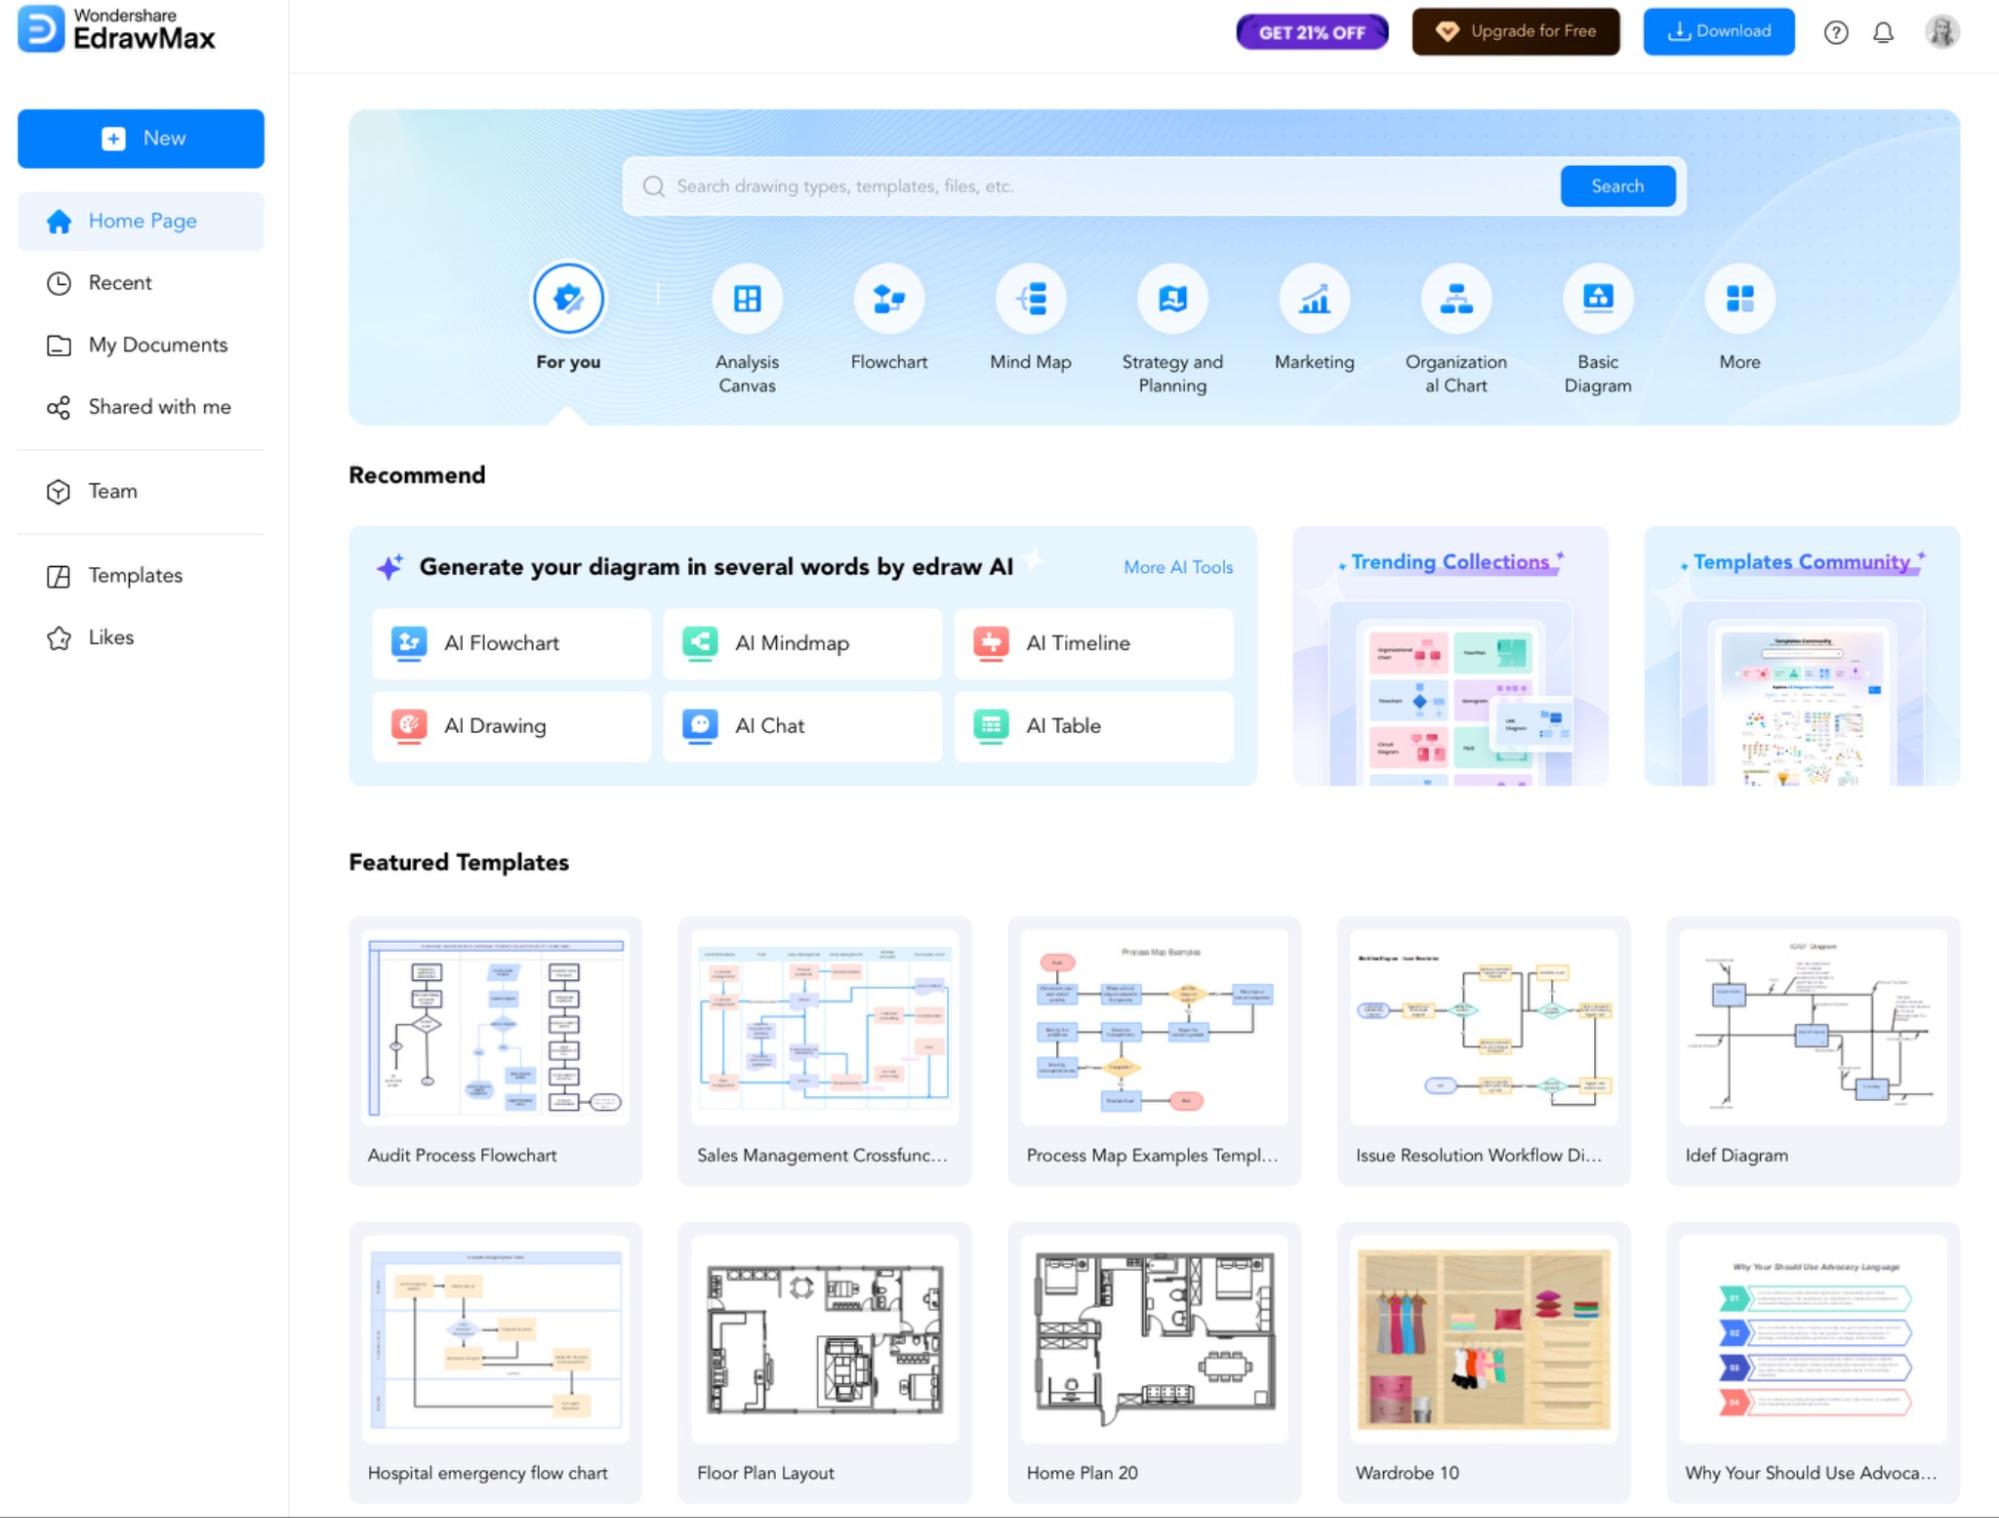
Task: Open the Flowchart category icon
Action: (888, 298)
